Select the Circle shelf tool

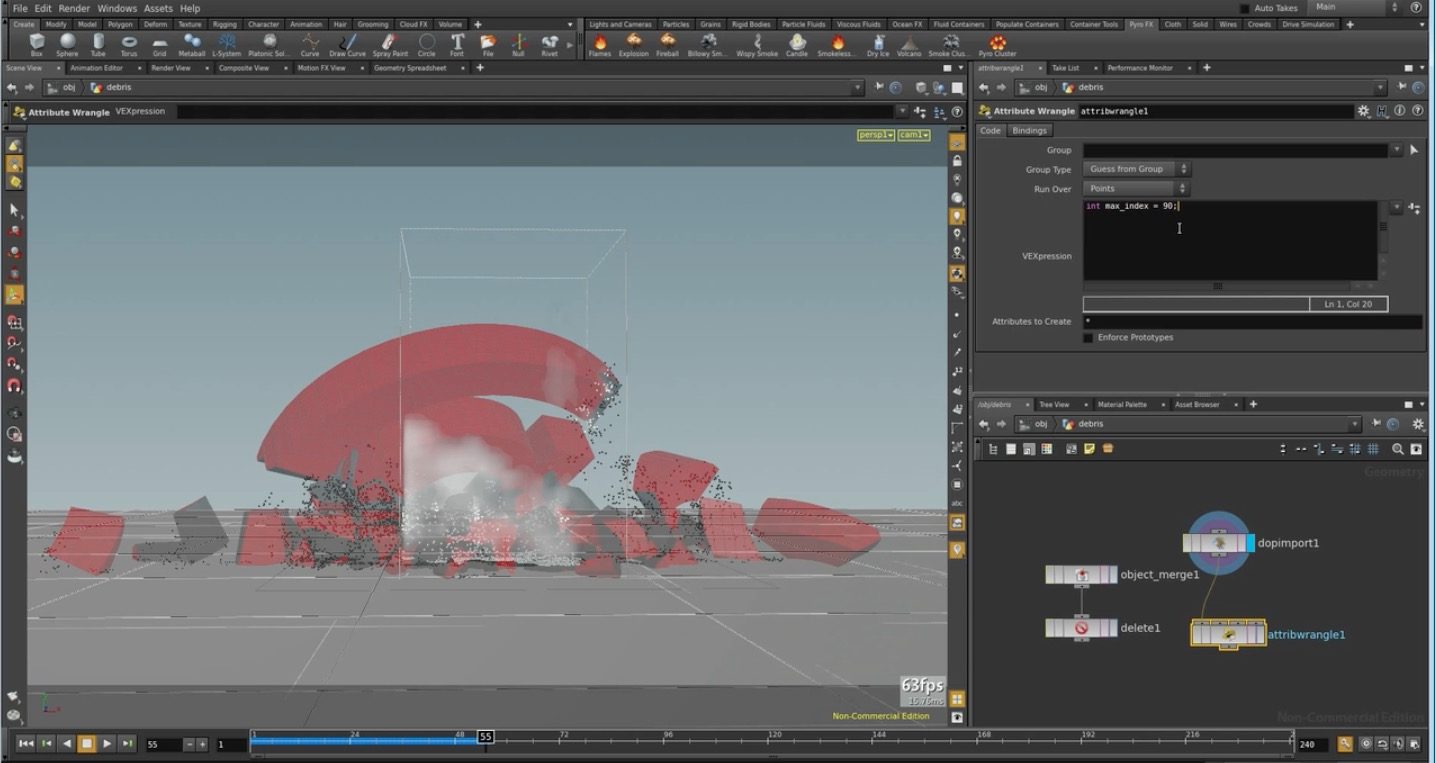(427, 45)
